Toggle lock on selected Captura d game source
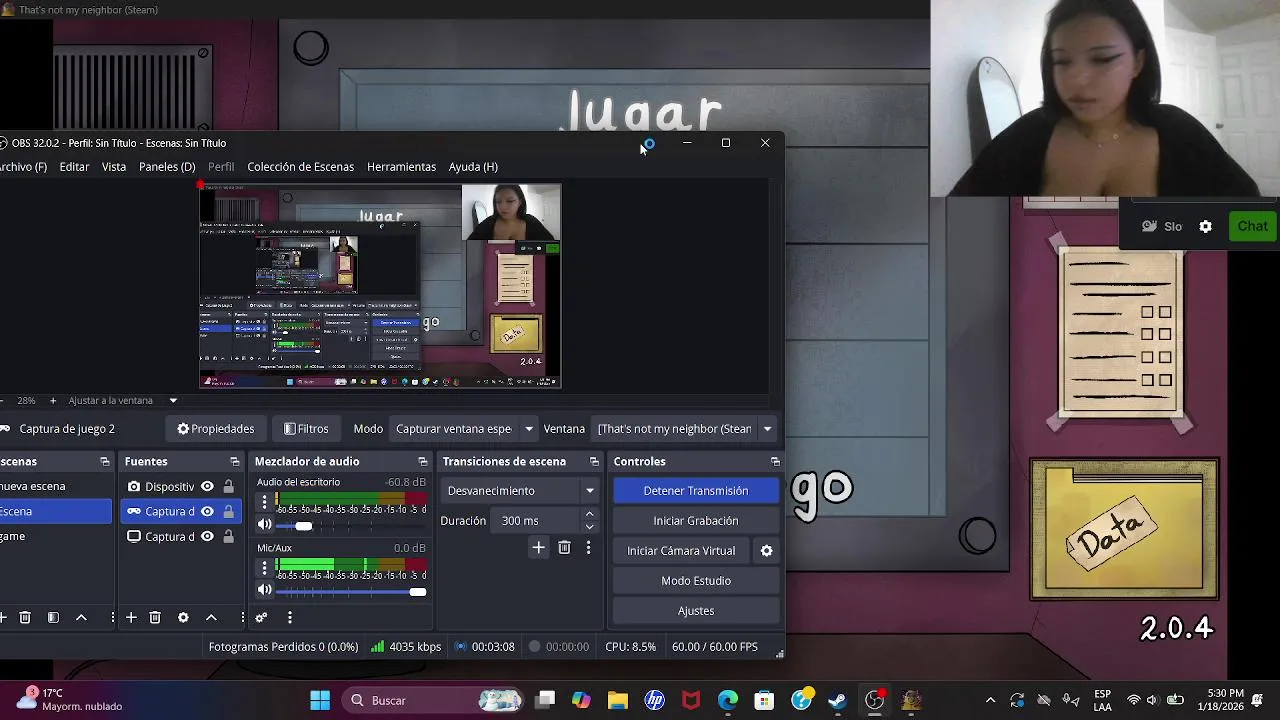 point(228,511)
